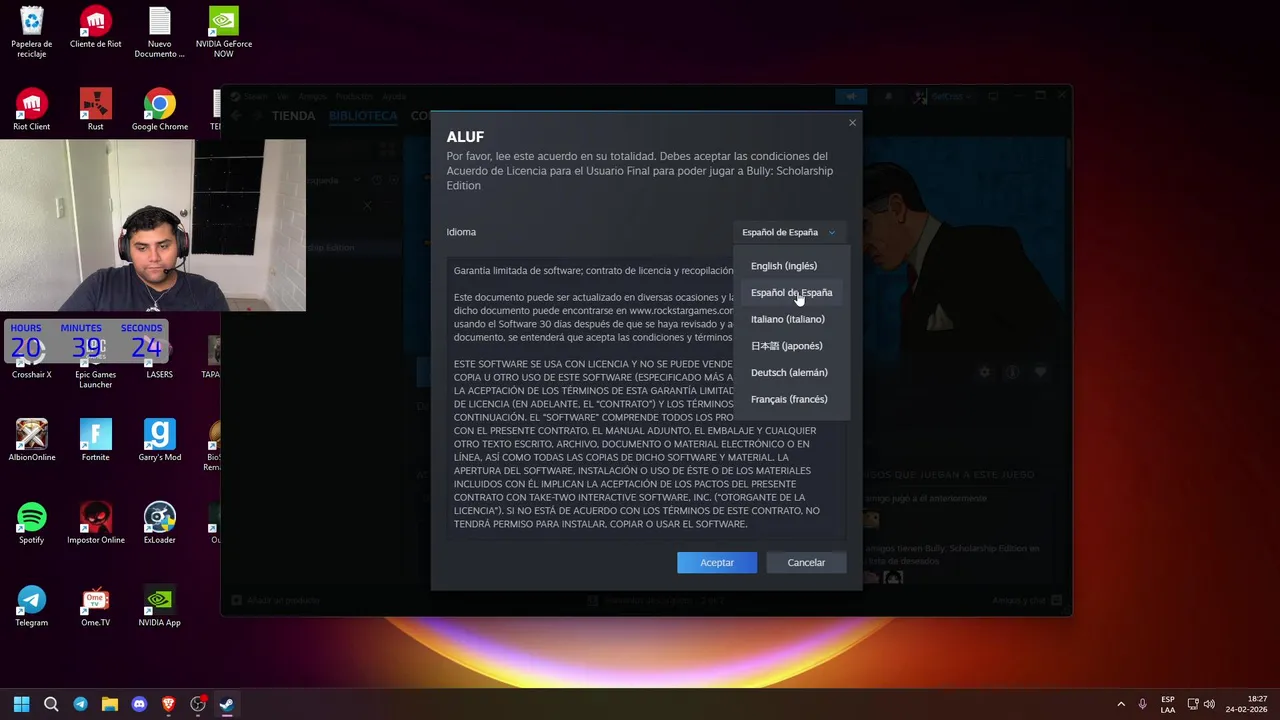
Task: Select English (inglés) from language list
Action: click(784, 266)
